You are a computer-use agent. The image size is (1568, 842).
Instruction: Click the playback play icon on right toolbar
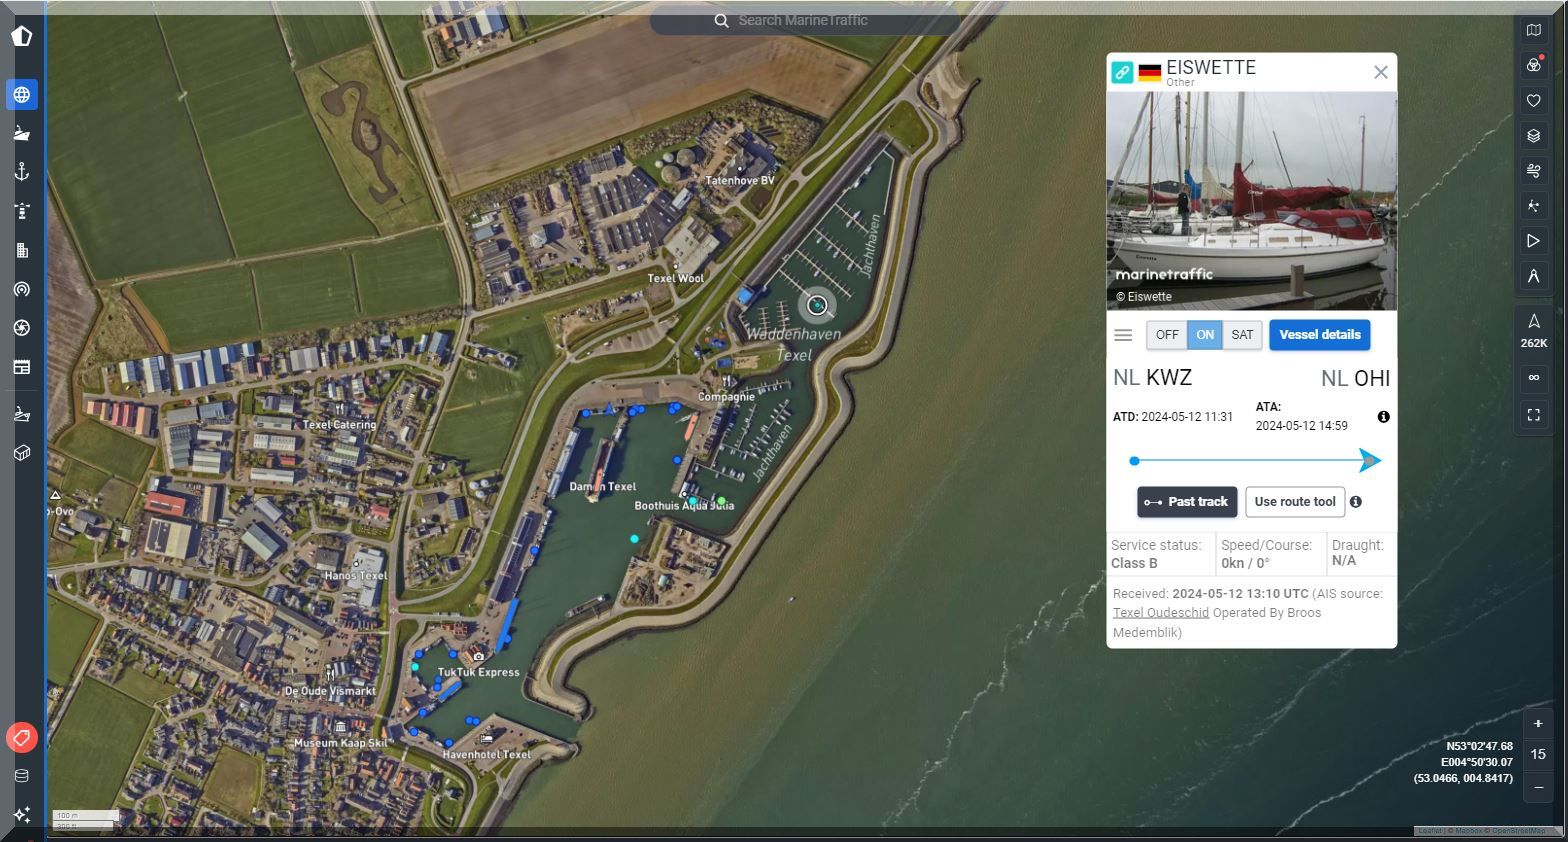[x=1533, y=241]
